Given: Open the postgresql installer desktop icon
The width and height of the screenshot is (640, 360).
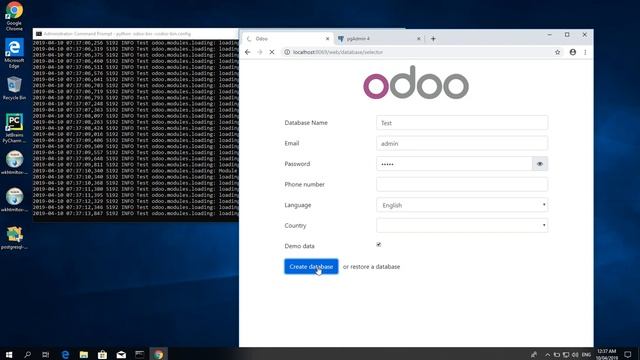Looking at the screenshot, I should point(14,238).
